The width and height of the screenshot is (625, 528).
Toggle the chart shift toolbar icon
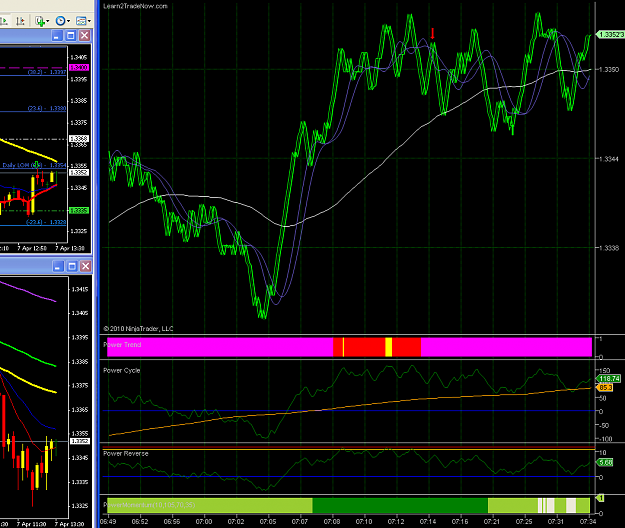click(20, 21)
